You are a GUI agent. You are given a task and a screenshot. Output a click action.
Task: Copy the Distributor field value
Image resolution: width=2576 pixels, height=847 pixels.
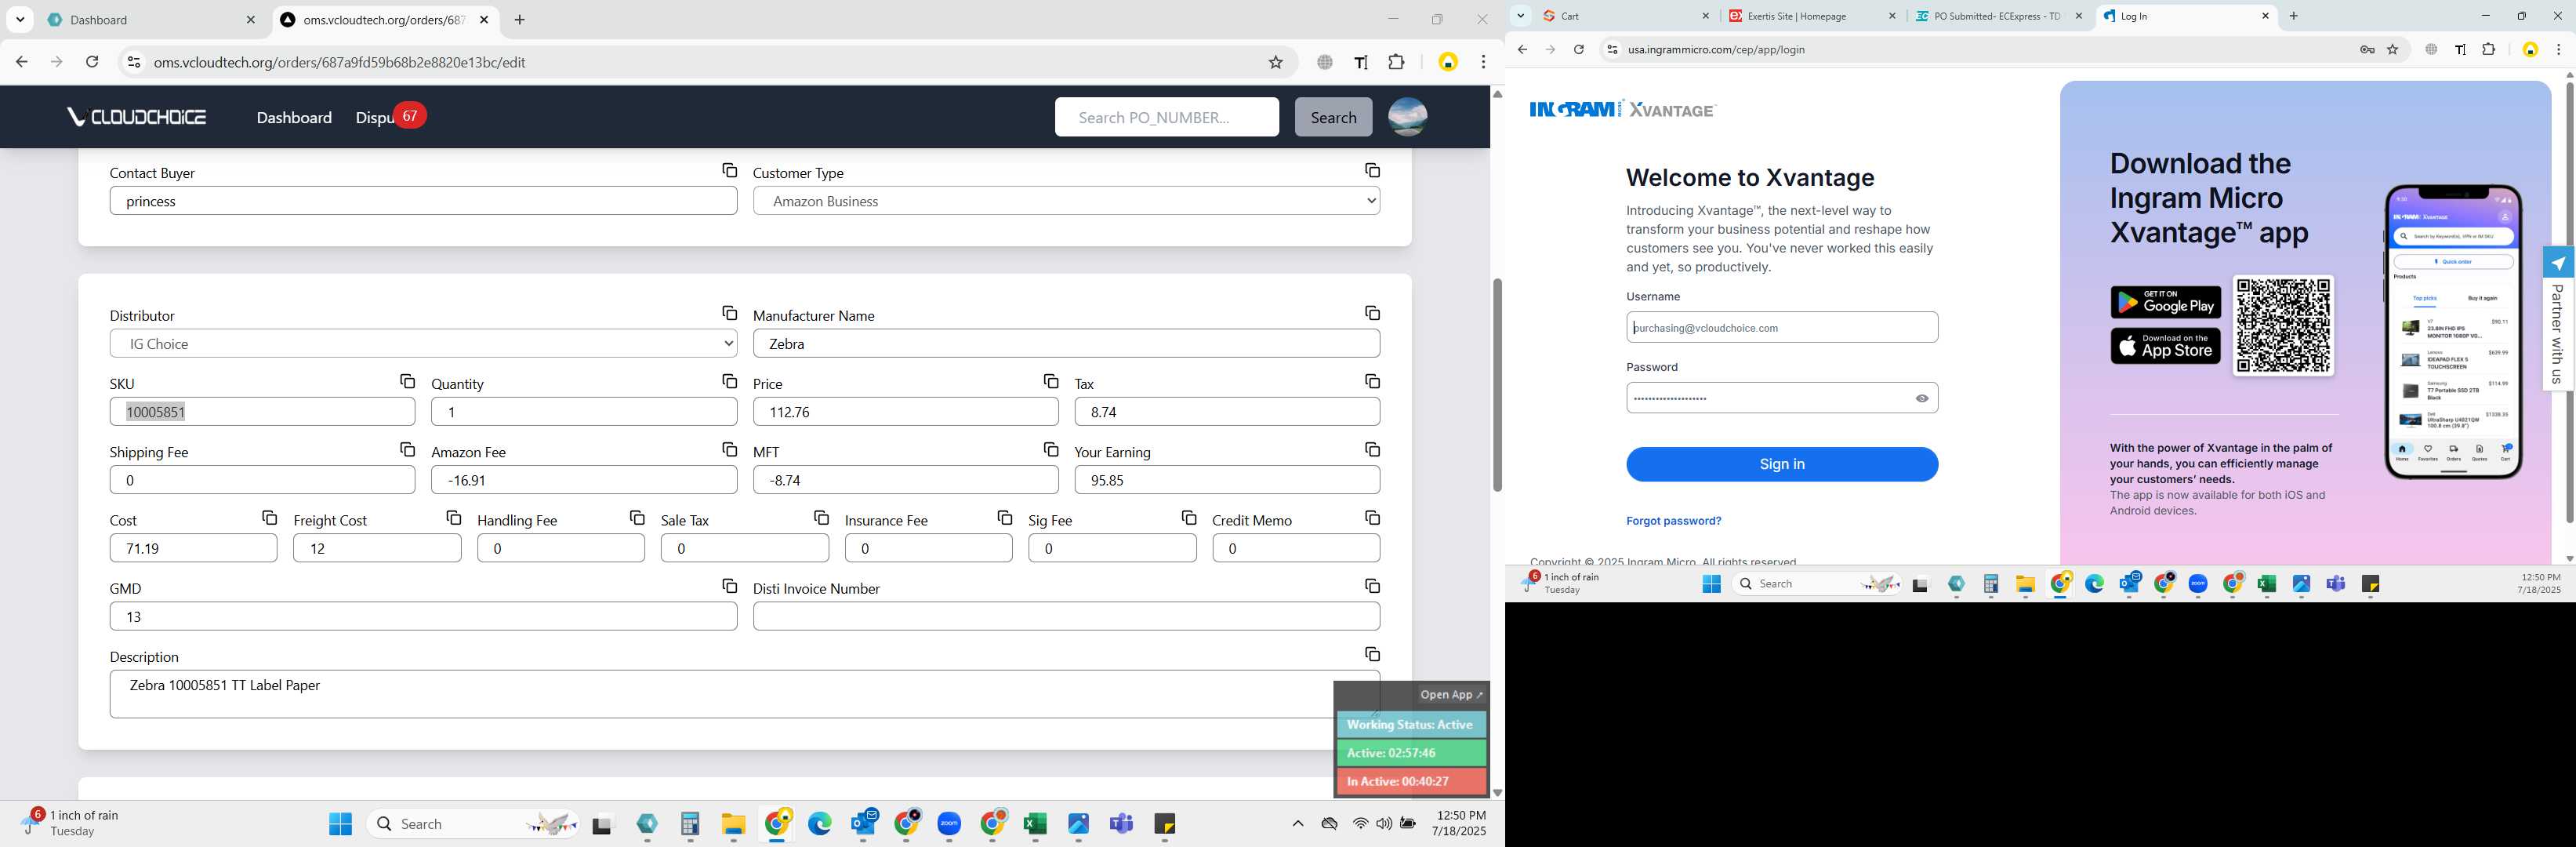[x=729, y=314]
